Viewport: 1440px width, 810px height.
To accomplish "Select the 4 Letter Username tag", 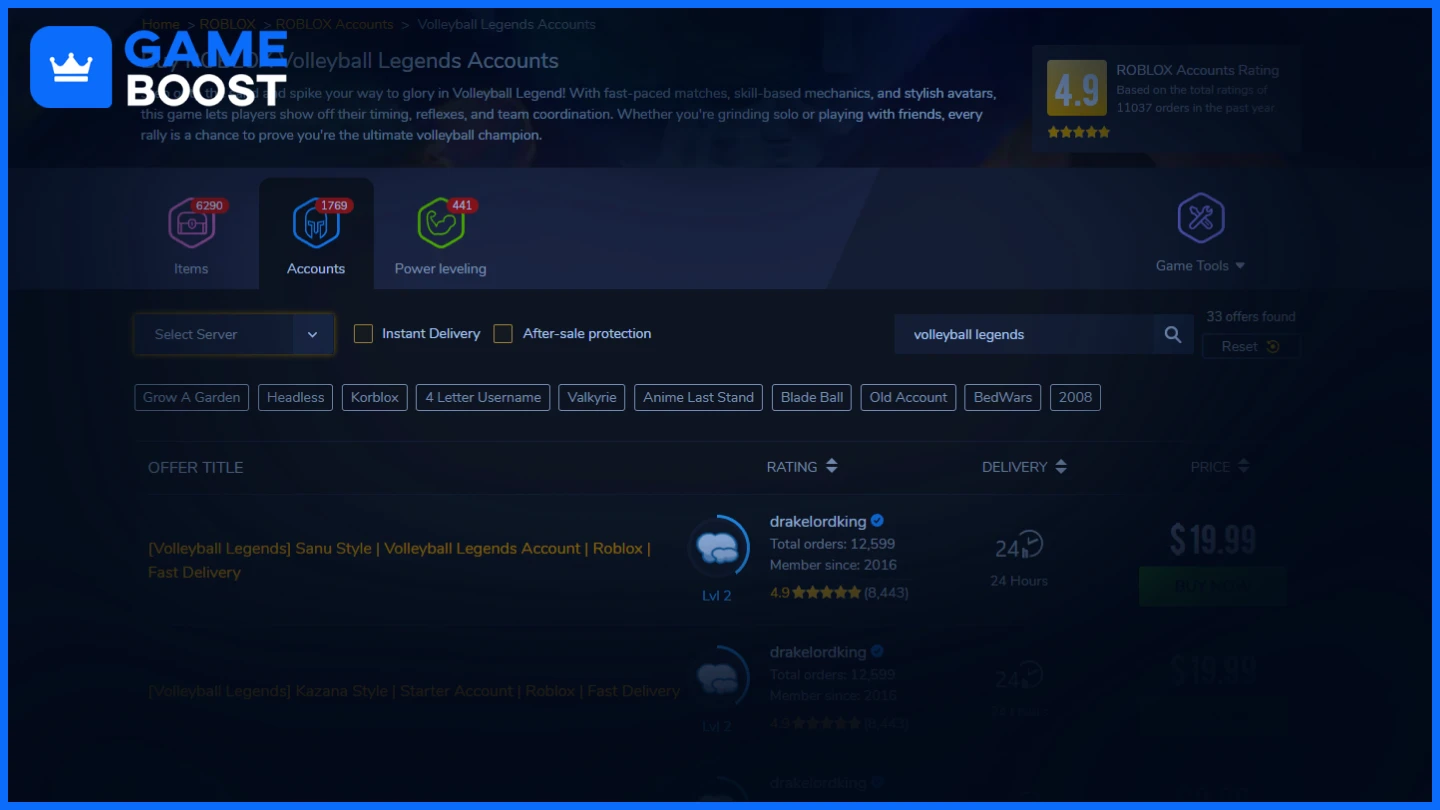I will tap(483, 397).
